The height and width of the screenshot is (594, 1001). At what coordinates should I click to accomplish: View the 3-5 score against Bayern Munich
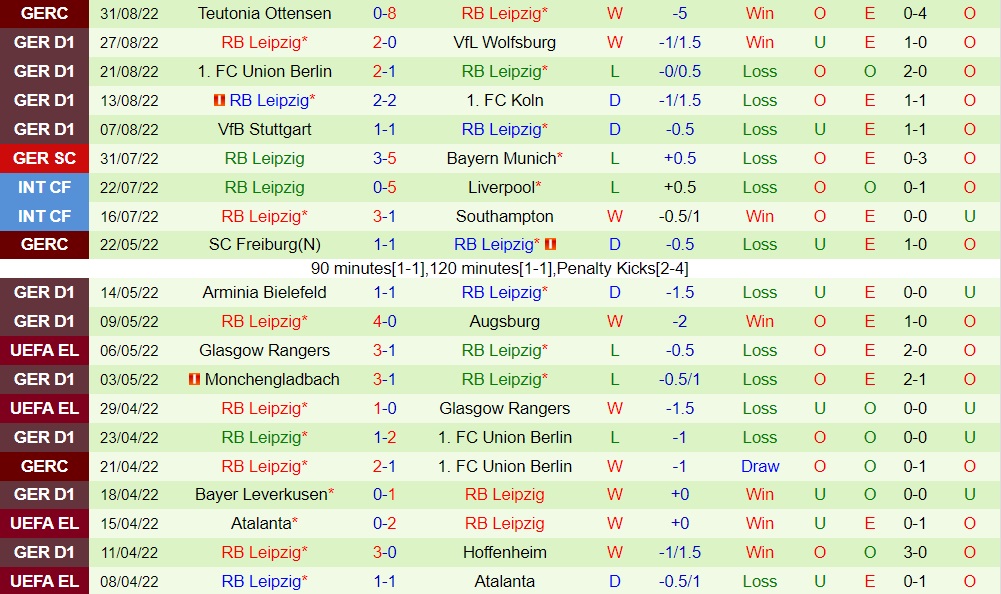click(385, 158)
